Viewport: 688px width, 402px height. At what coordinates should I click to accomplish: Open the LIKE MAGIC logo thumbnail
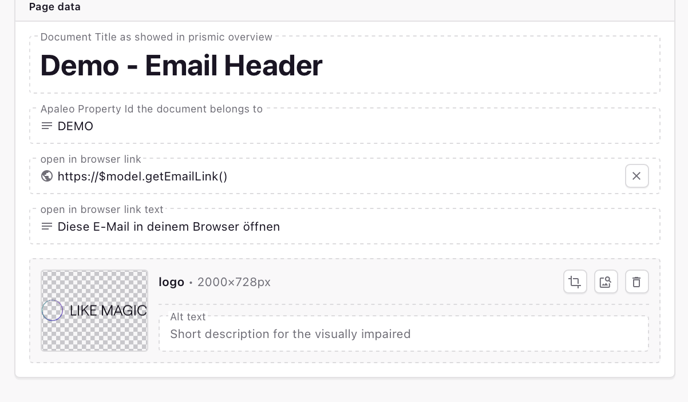[x=94, y=310]
